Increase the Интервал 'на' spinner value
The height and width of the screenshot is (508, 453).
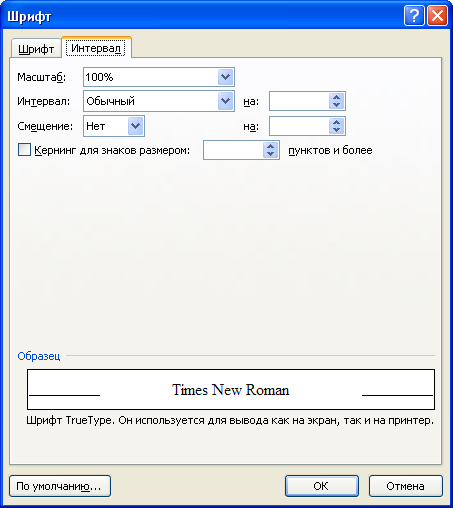click(x=337, y=97)
